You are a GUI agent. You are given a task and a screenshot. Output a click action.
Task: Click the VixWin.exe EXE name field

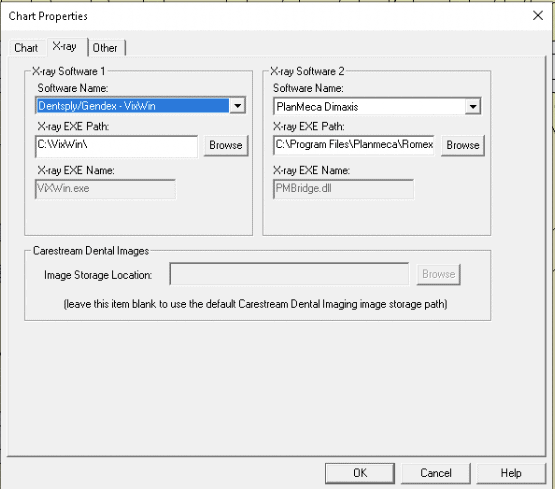(x=105, y=189)
